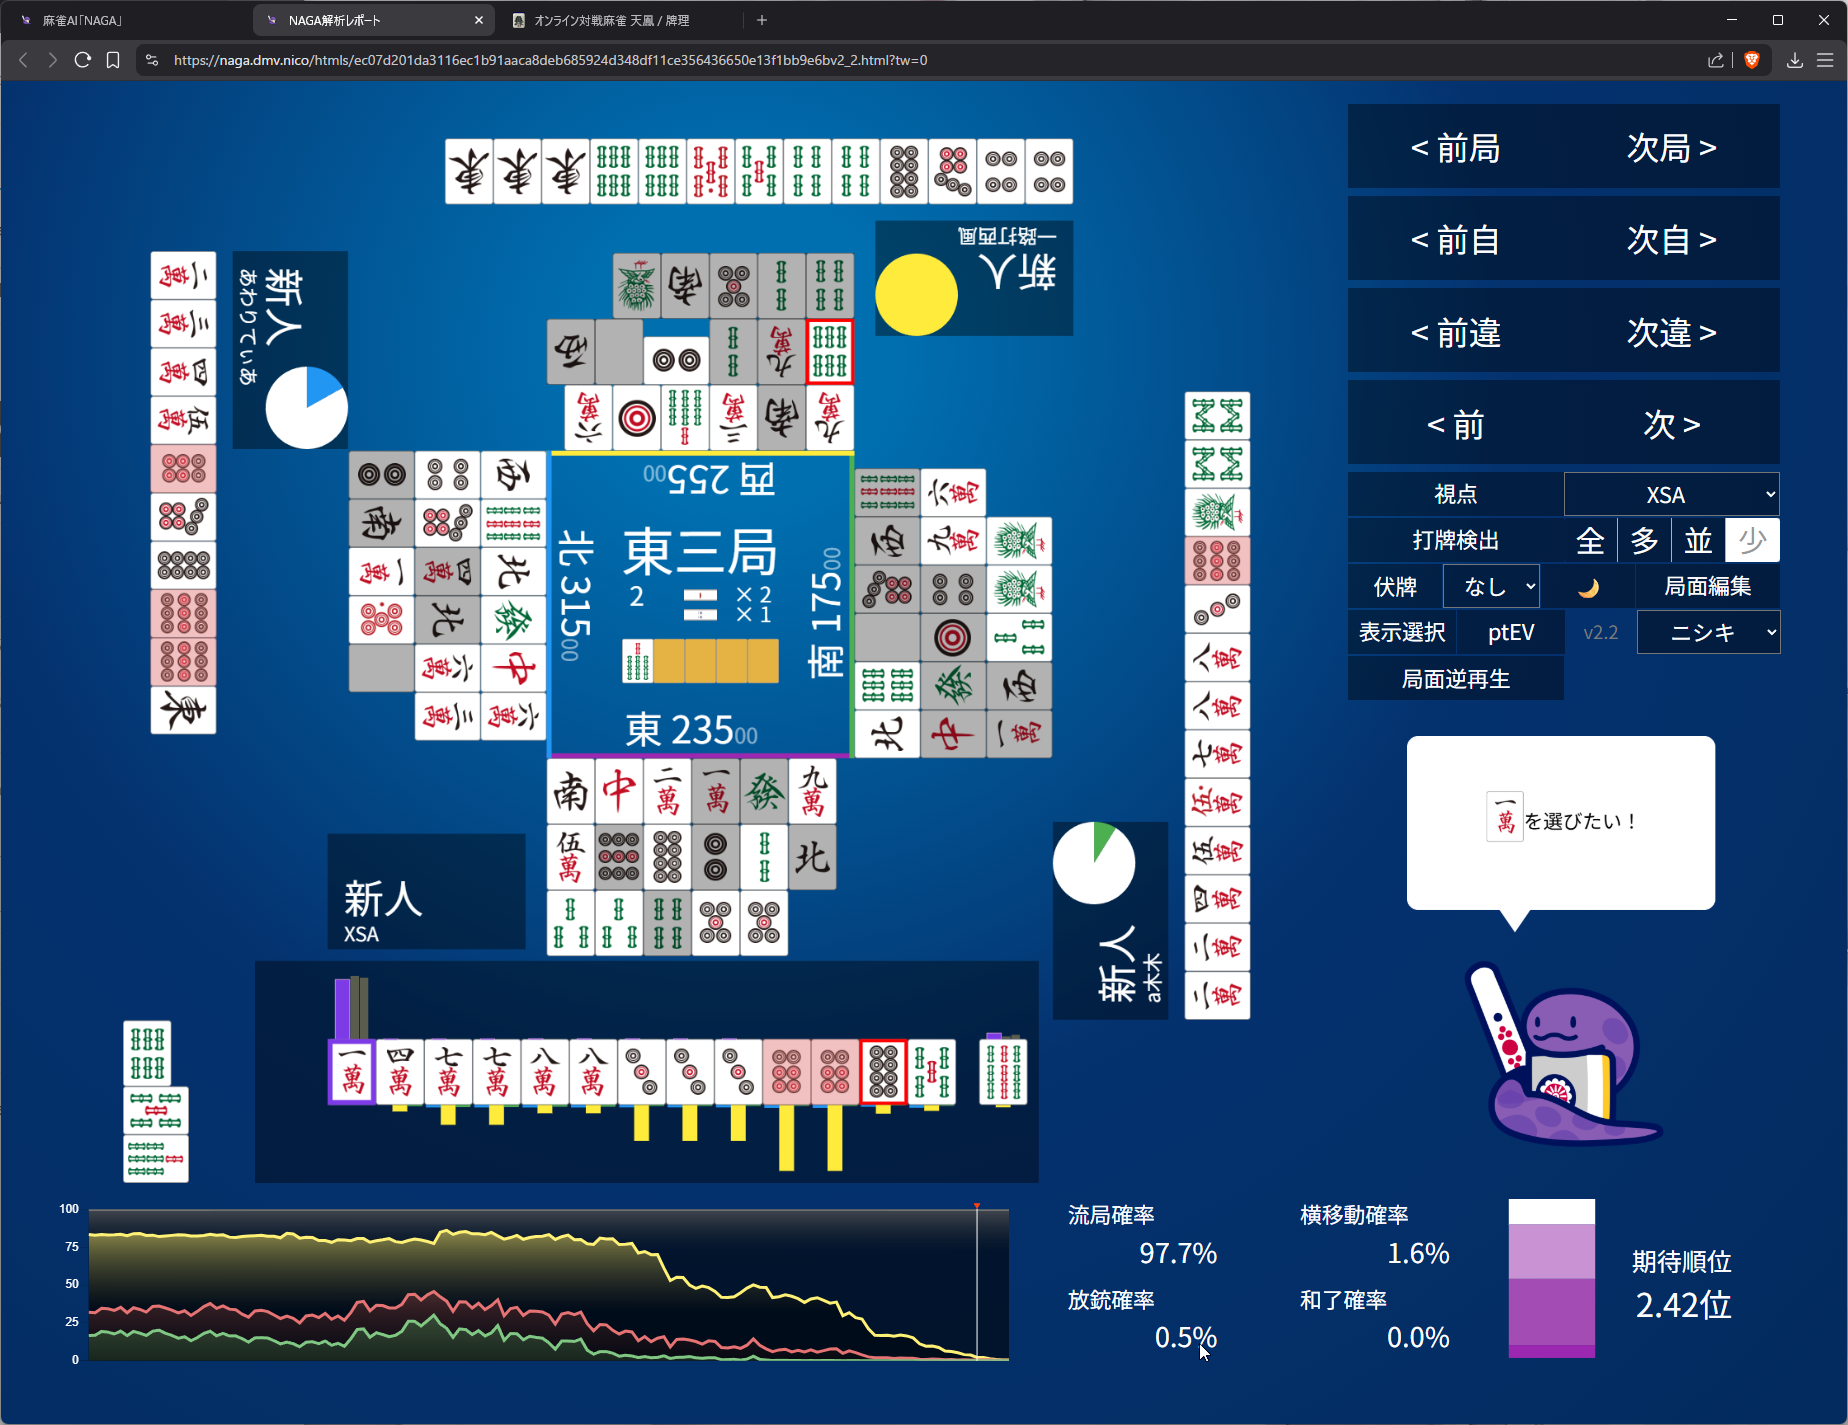Select the 多 discard detection option
The image size is (1848, 1425).
tap(1644, 541)
